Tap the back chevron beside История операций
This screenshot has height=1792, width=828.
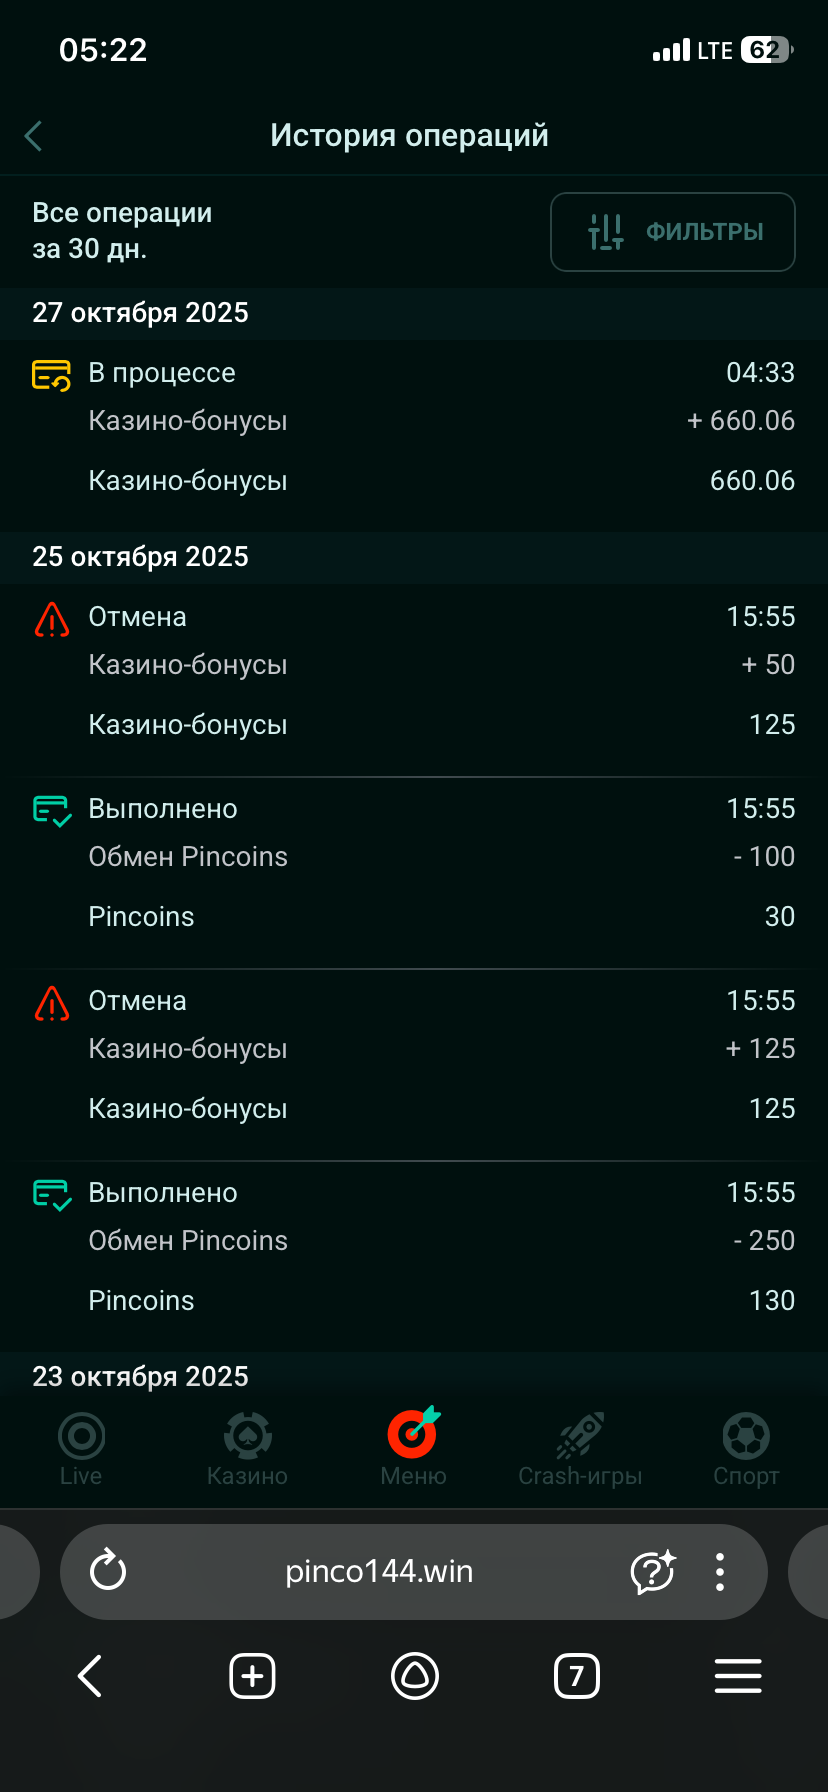34,136
